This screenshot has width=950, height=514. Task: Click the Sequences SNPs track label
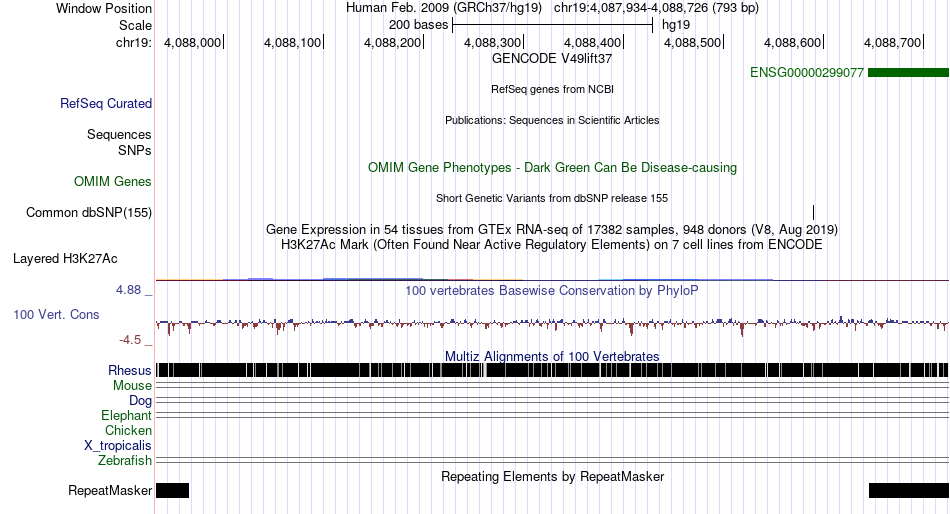[119, 142]
